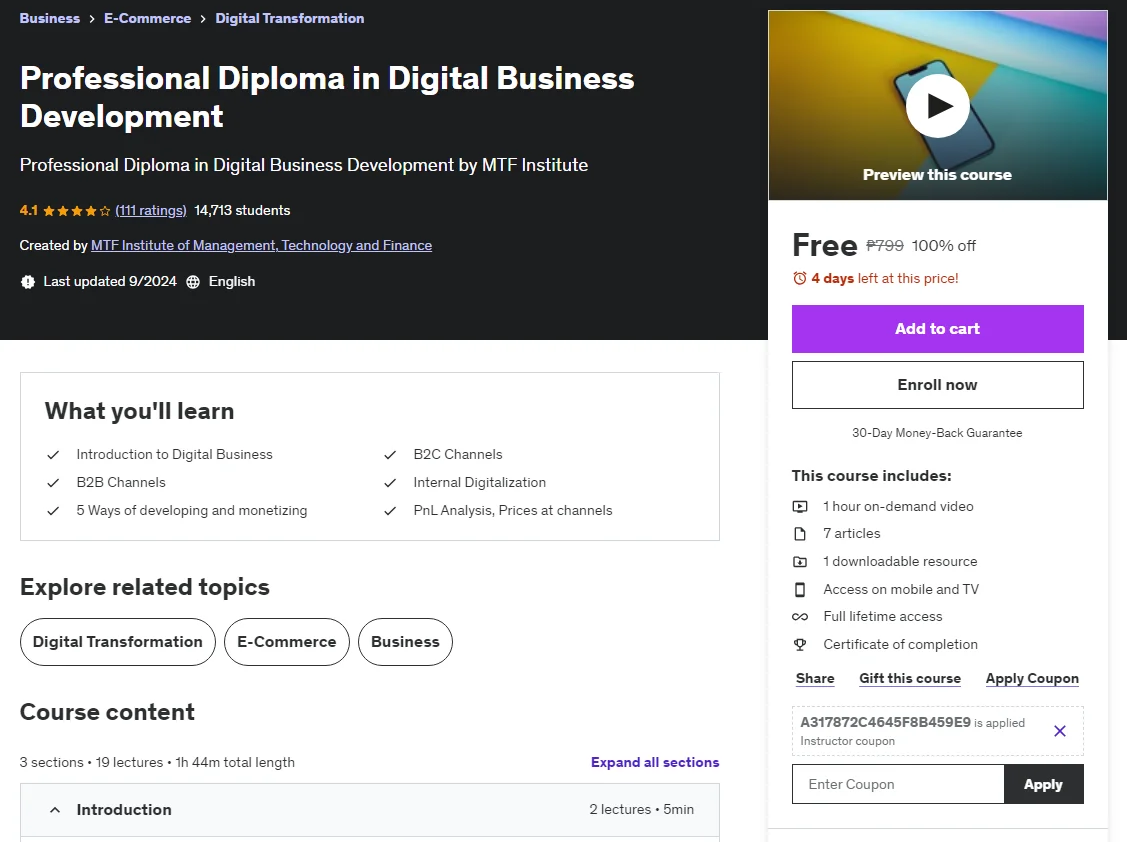Click the coupon code A317872C4645F8B459E9

(x=886, y=722)
